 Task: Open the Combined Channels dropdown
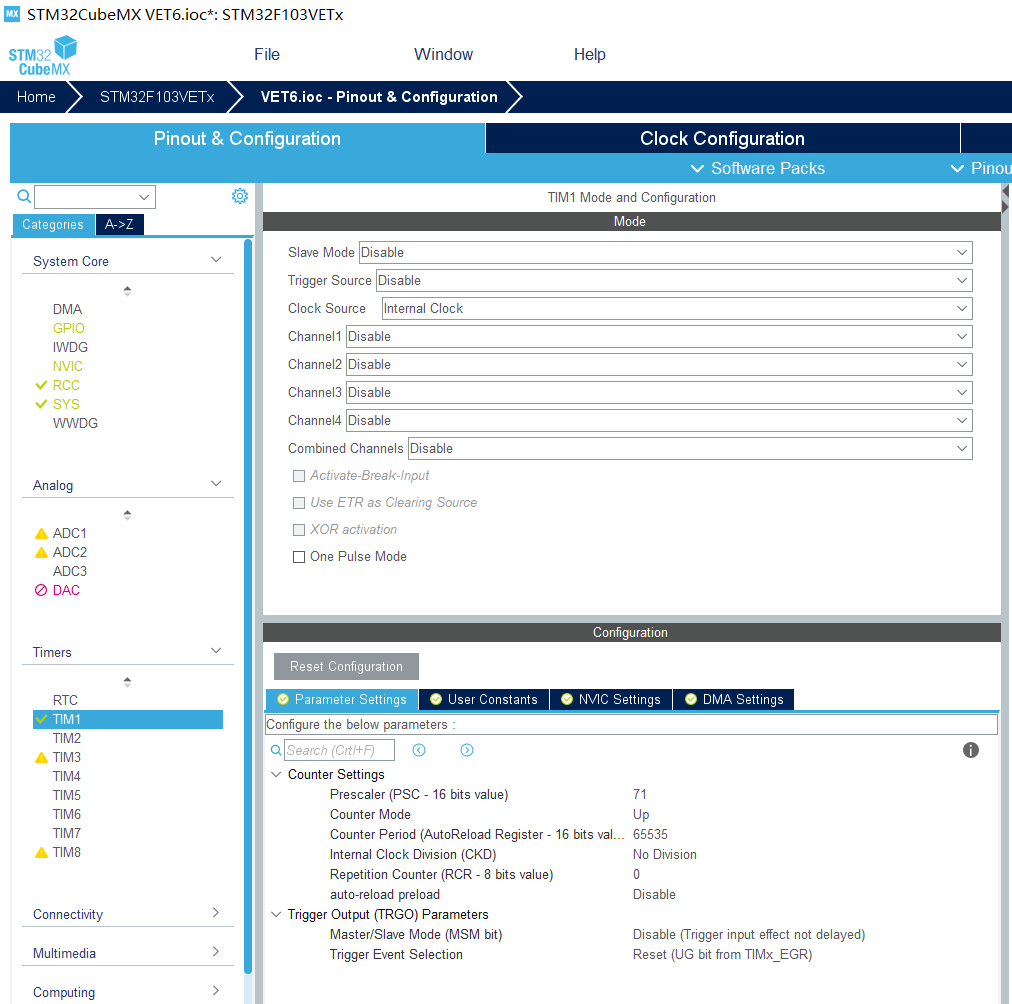click(x=690, y=448)
